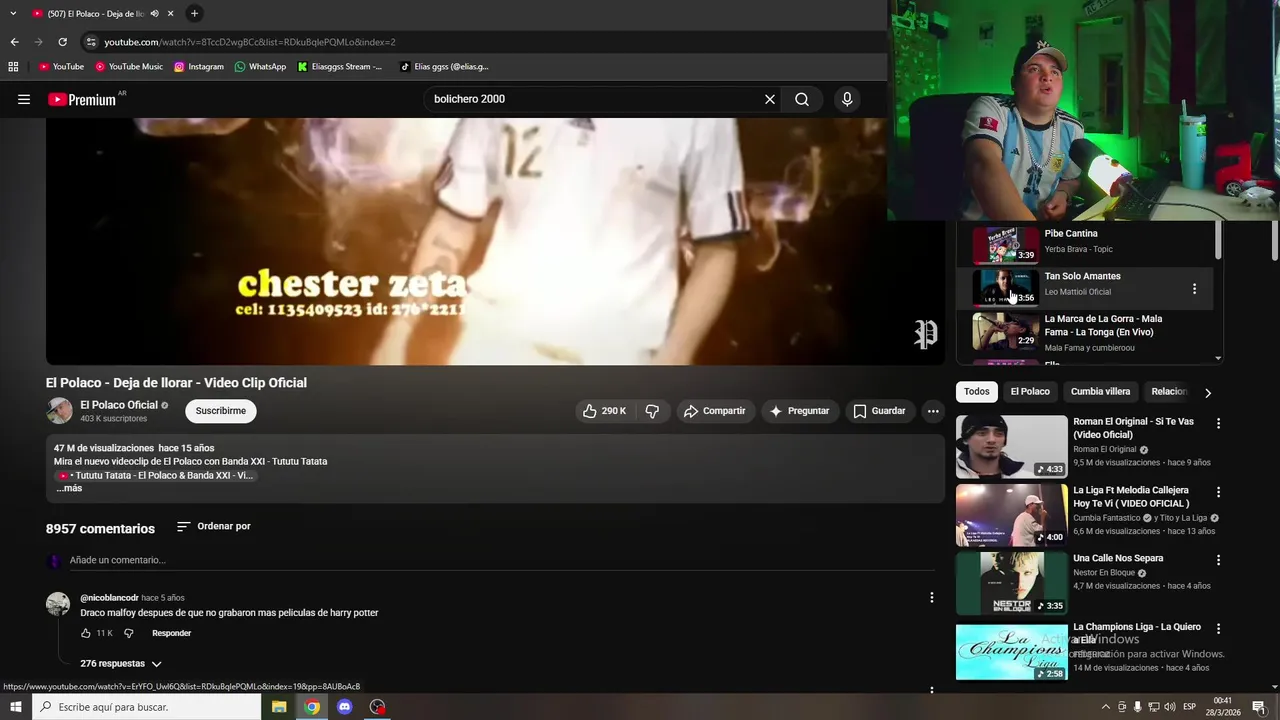
Task: Open the Windows Start menu
Action: 15,707
